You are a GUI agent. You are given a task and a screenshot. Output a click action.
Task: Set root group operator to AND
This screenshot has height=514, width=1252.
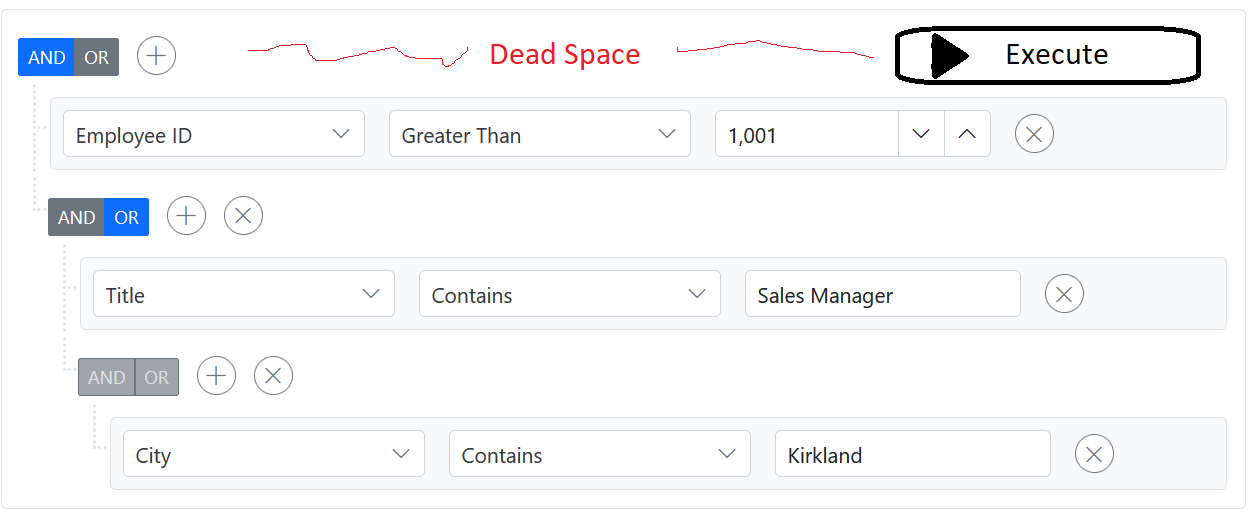(x=46, y=57)
